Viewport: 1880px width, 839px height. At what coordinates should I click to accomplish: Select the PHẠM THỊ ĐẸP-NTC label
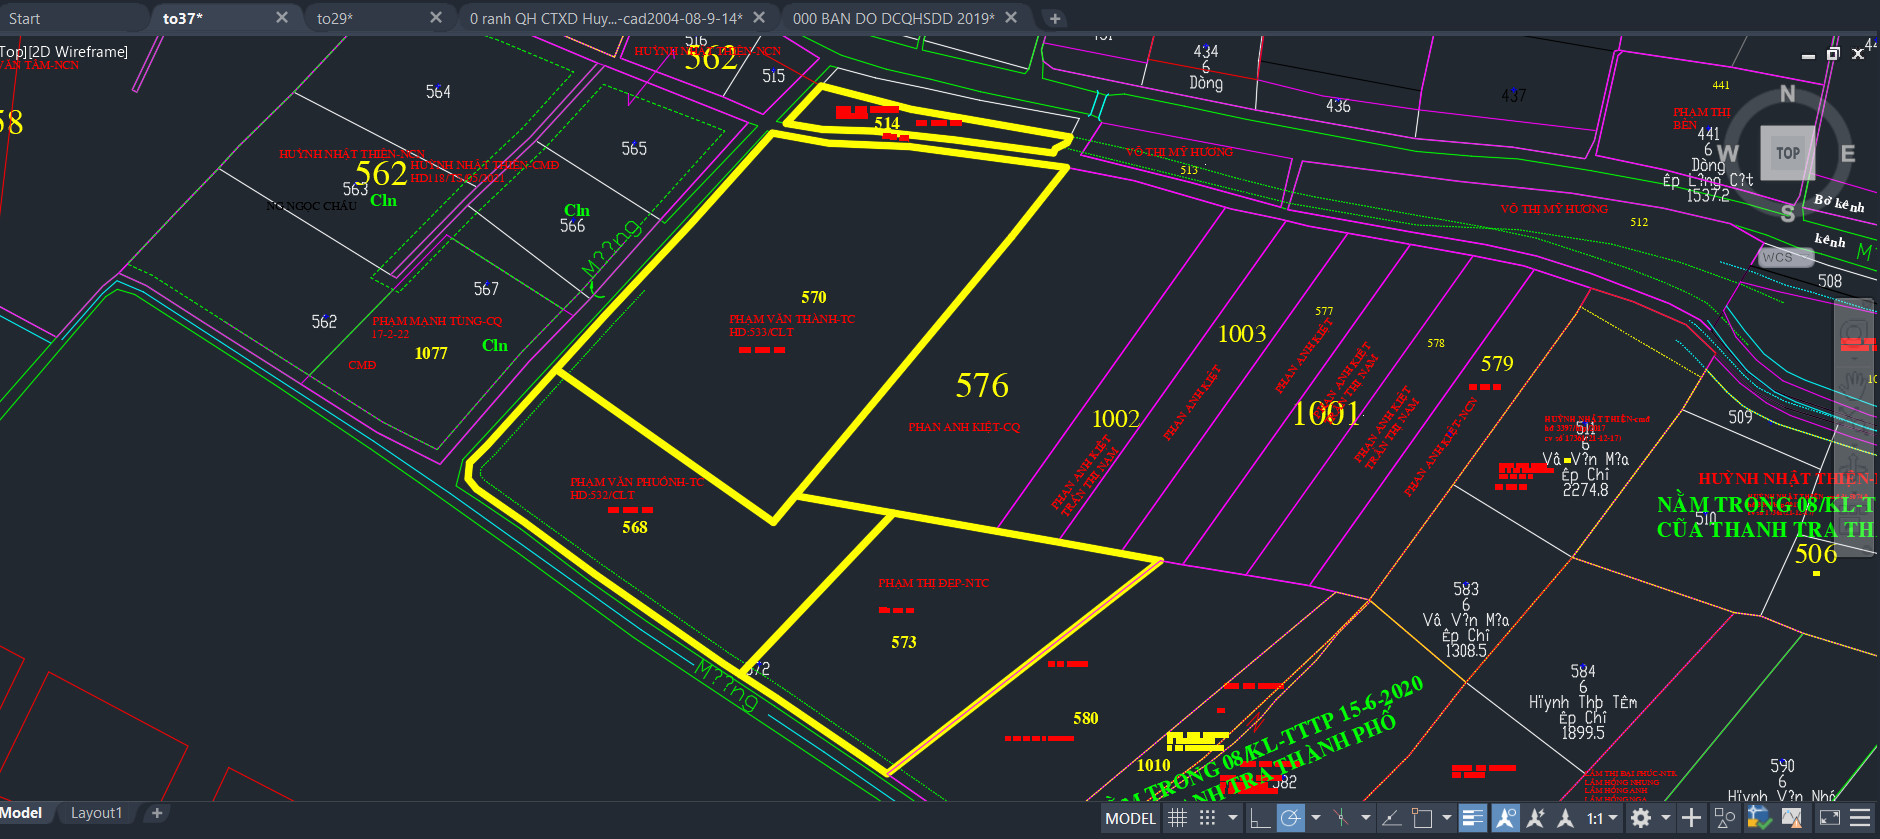click(933, 583)
